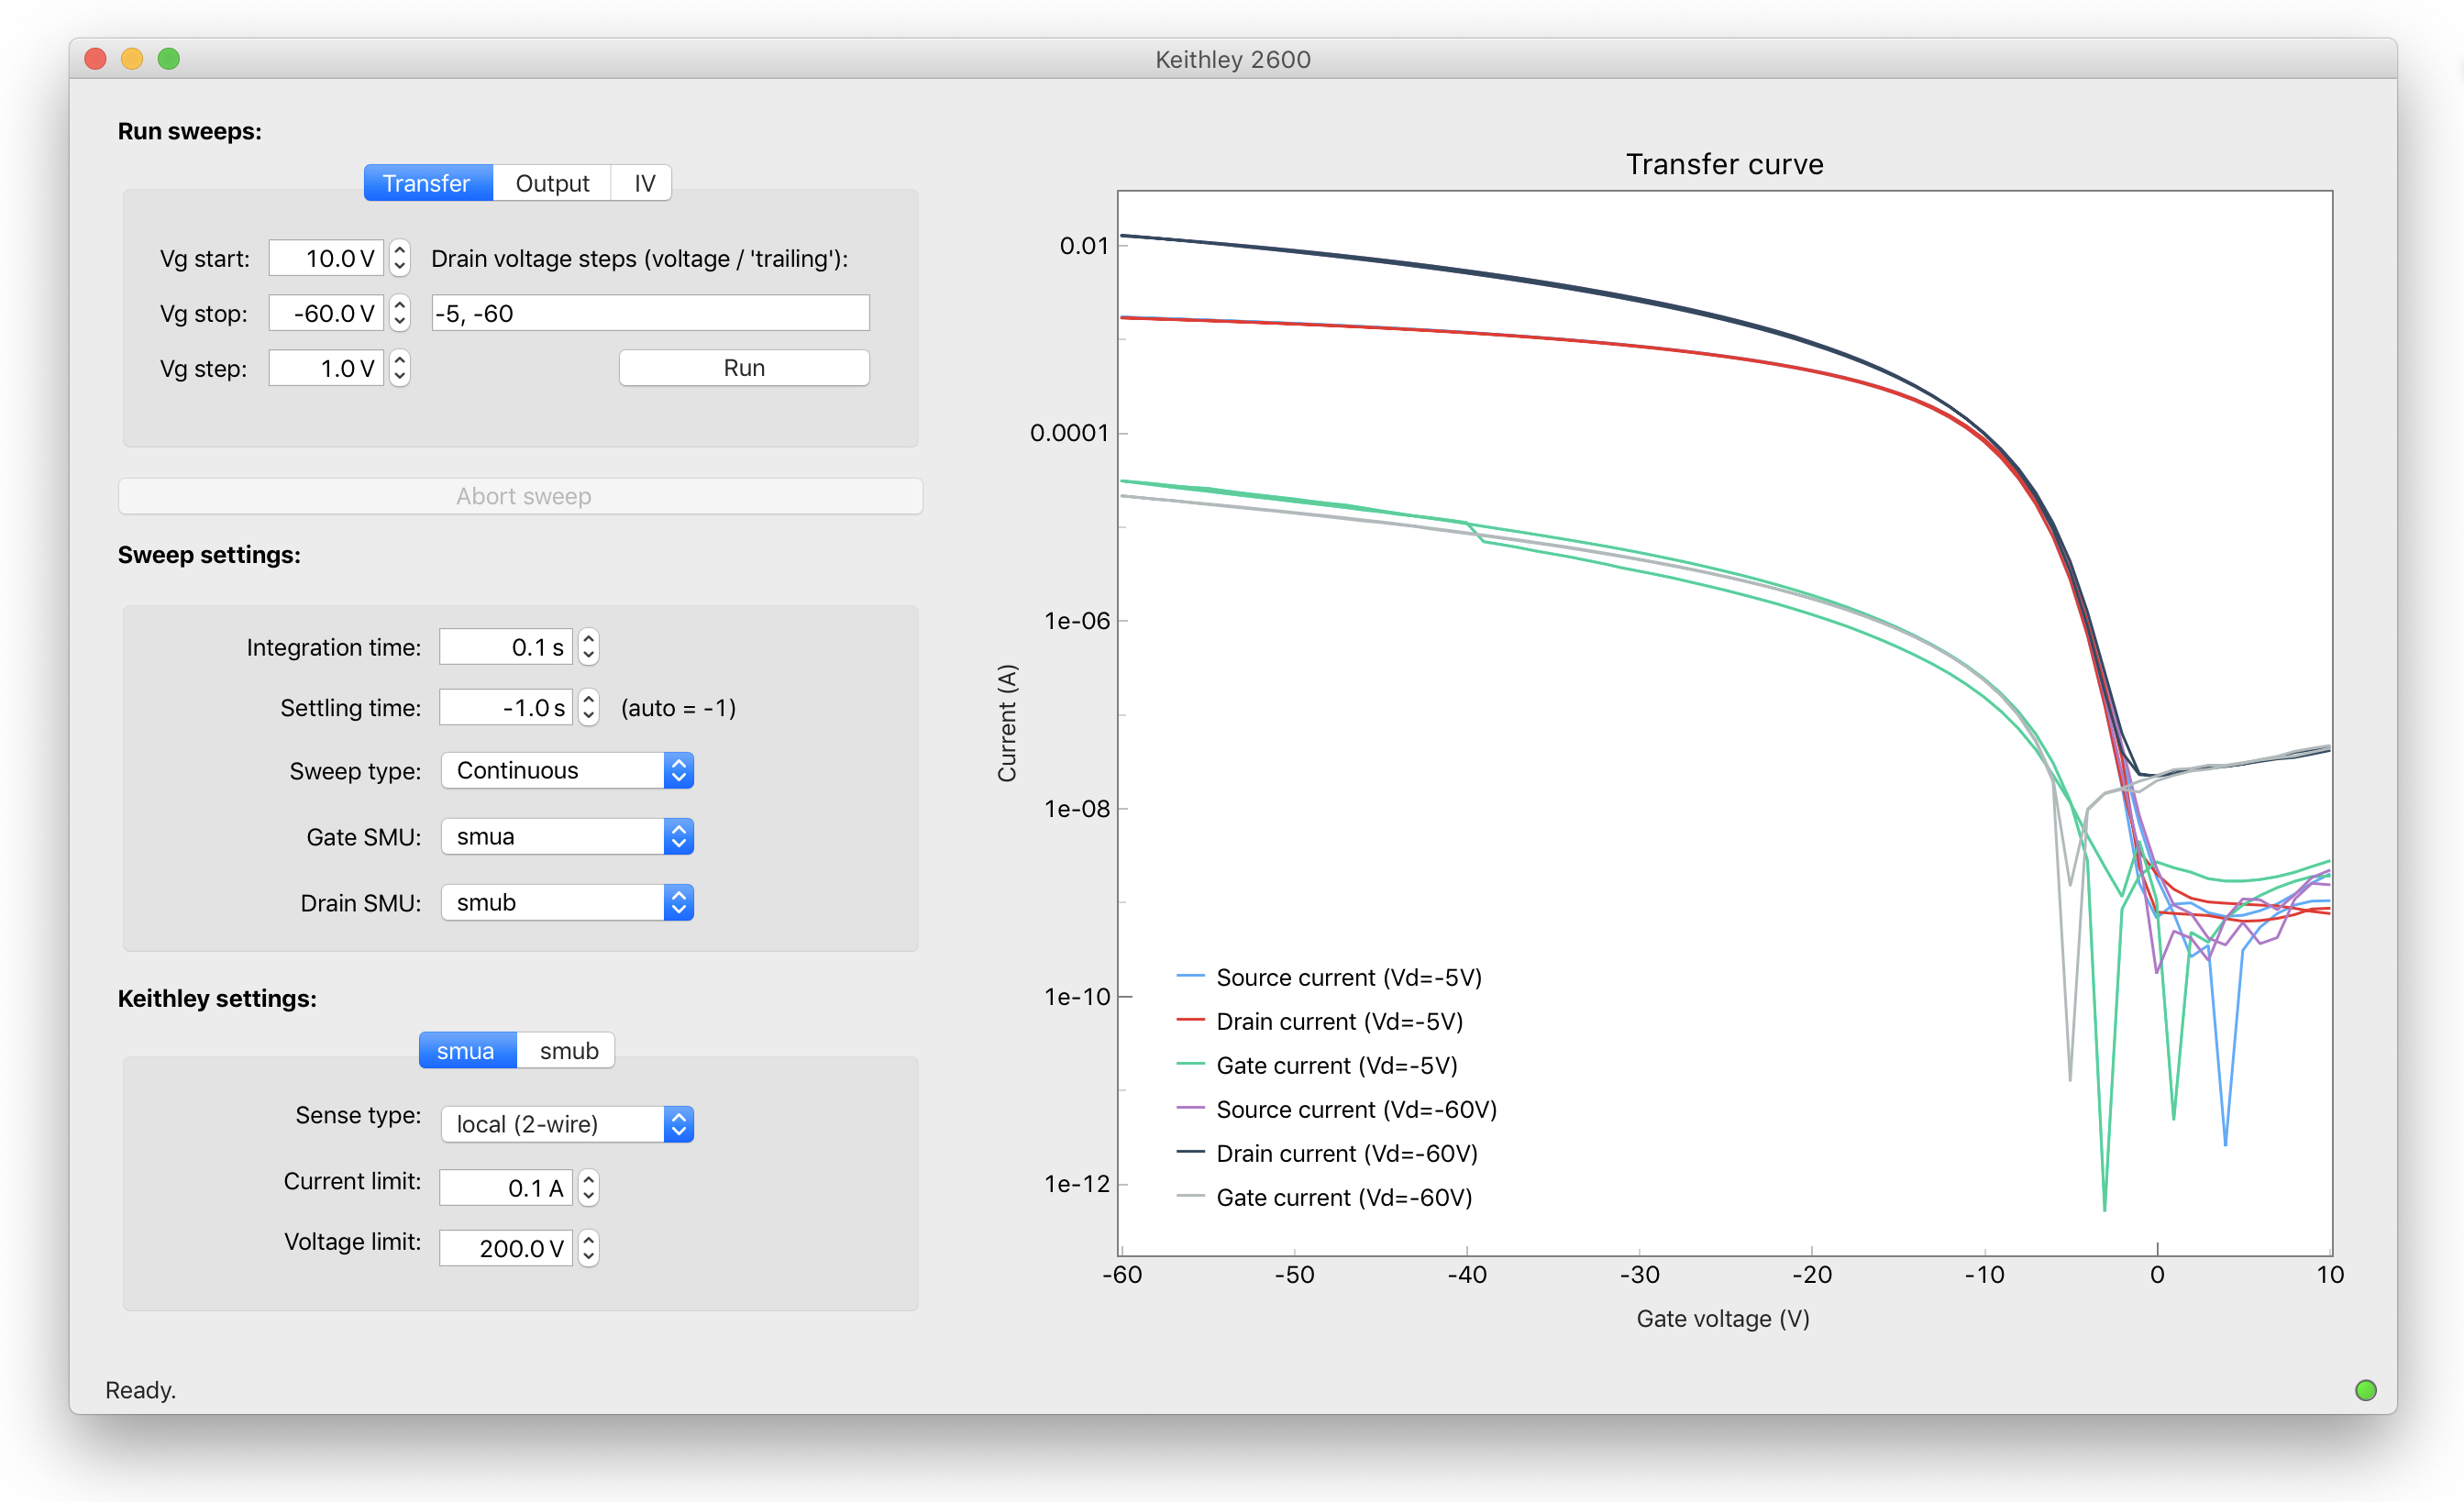Click Gate current (Vd=-5V) legend entry
2464x1502 pixels.
click(x=1317, y=1065)
